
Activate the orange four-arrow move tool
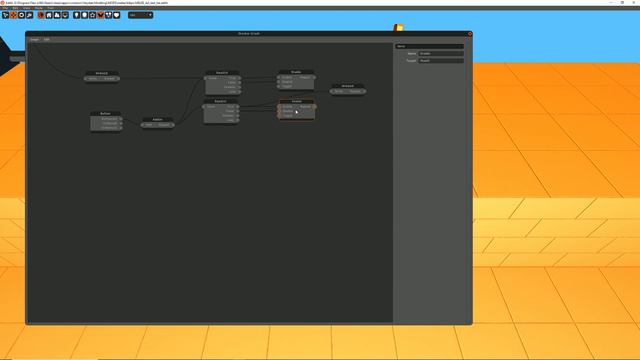13,15
